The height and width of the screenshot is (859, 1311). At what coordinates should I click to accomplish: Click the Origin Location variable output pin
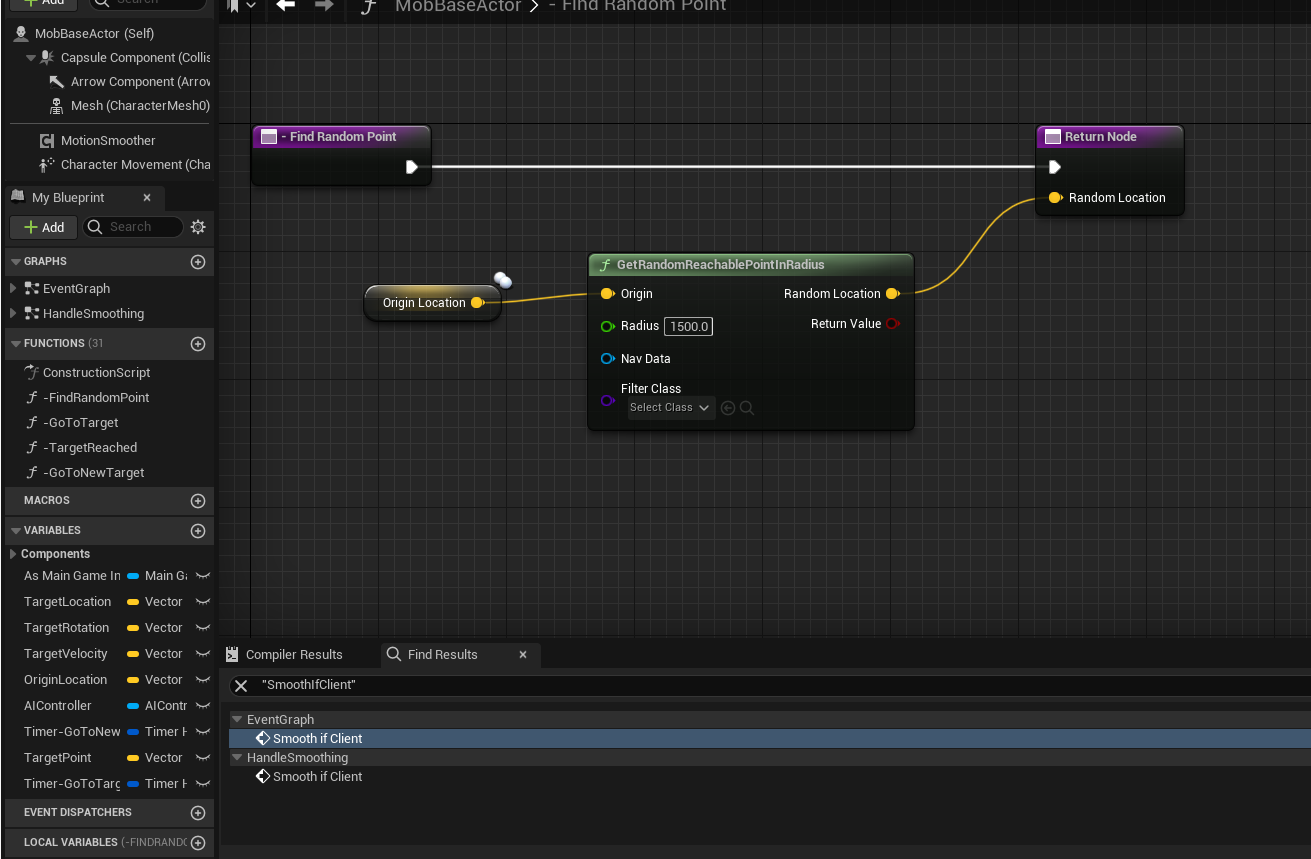[477, 302]
